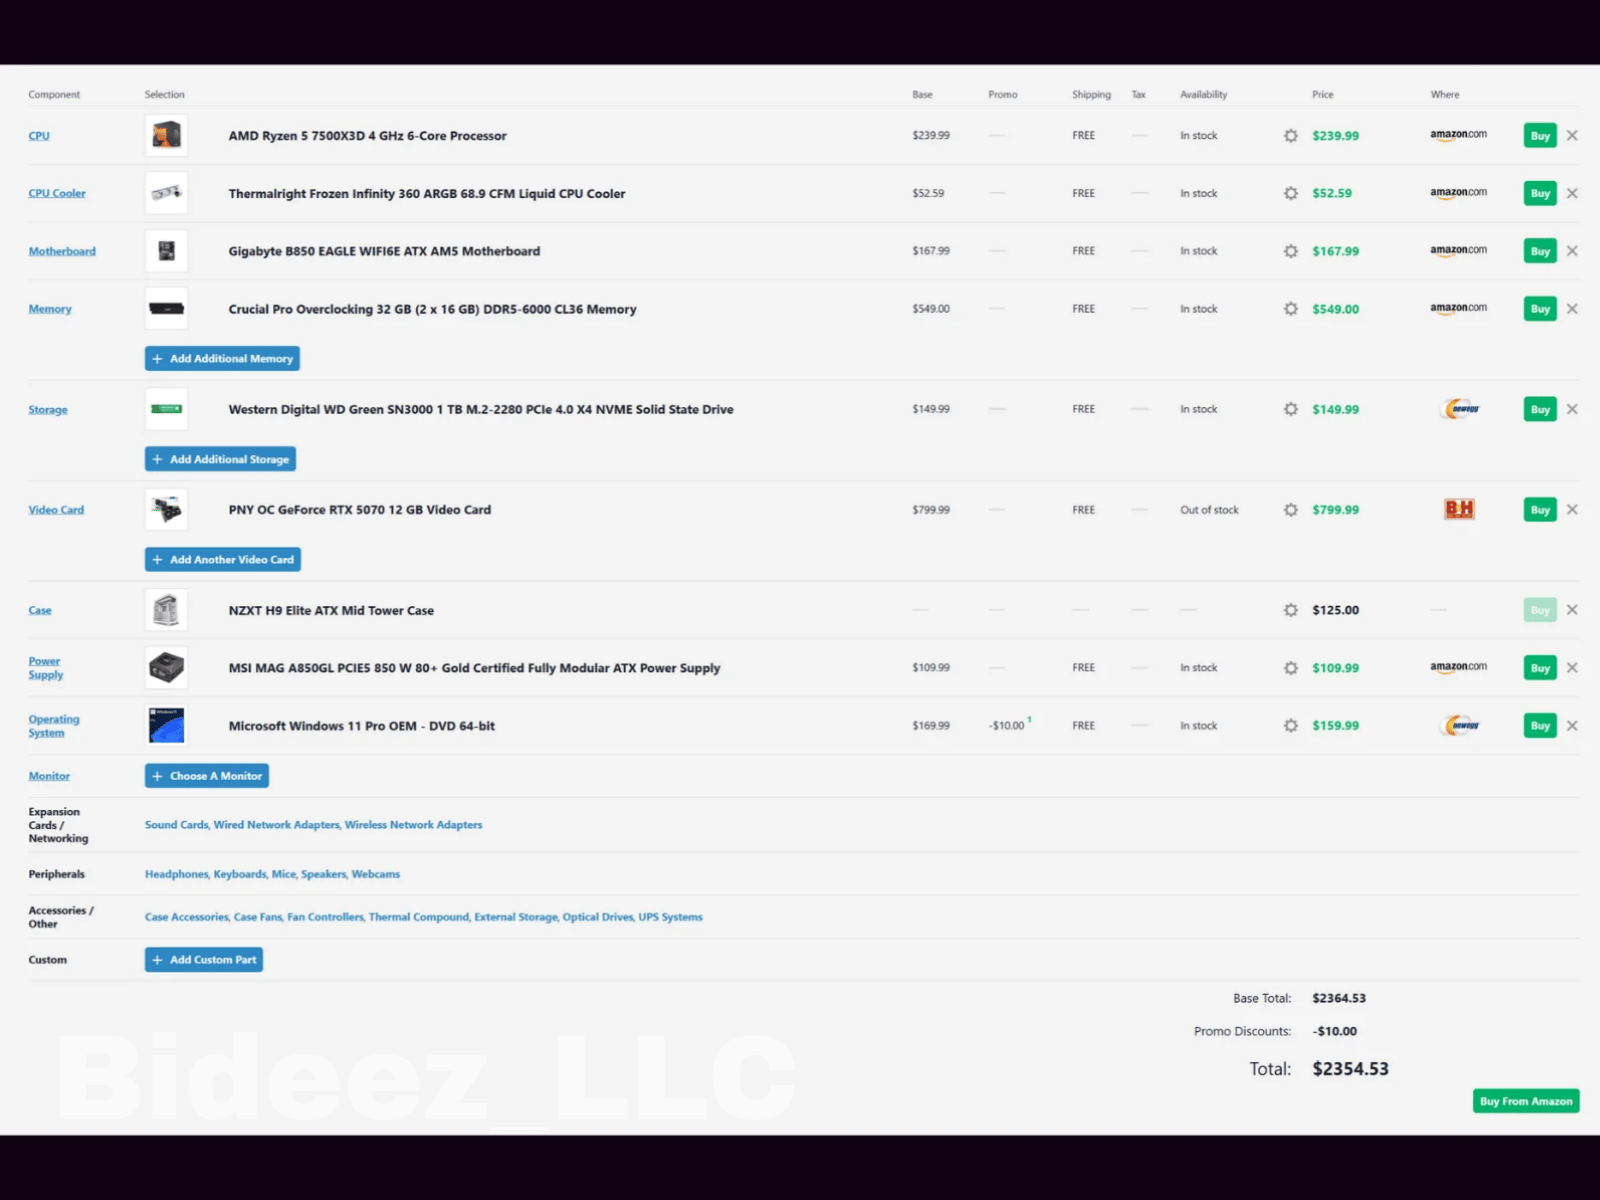
Task: Click Buy From Amazon button
Action: 1526,1101
